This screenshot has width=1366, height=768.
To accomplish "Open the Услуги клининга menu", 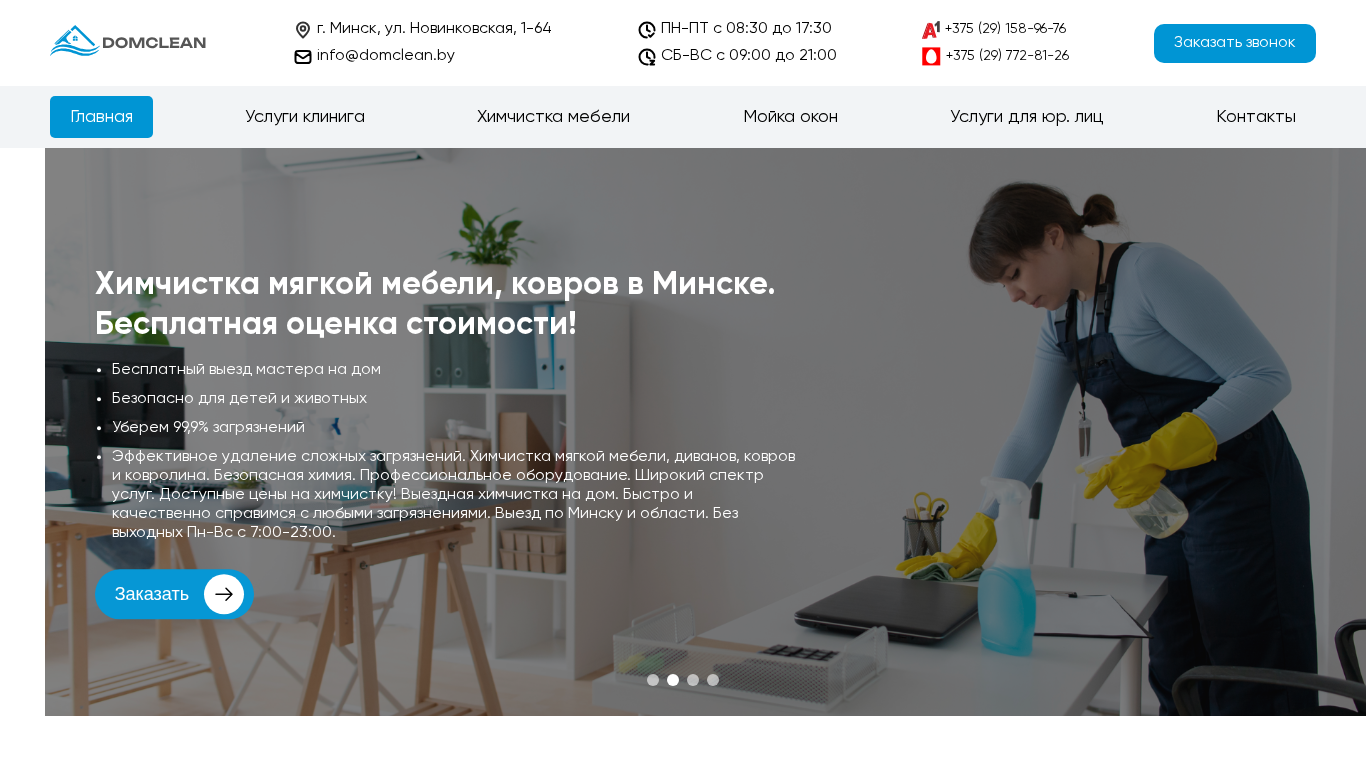I will coord(305,117).
